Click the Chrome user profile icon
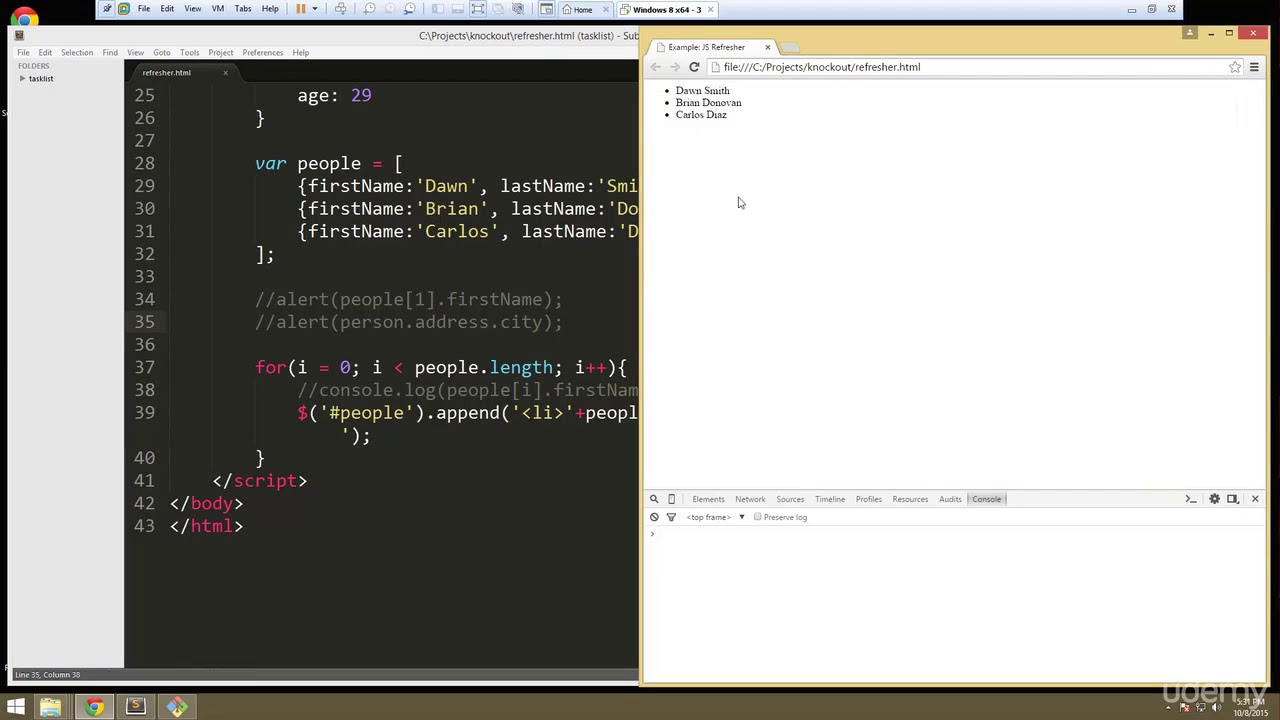The image size is (1280, 720). click(x=1190, y=33)
